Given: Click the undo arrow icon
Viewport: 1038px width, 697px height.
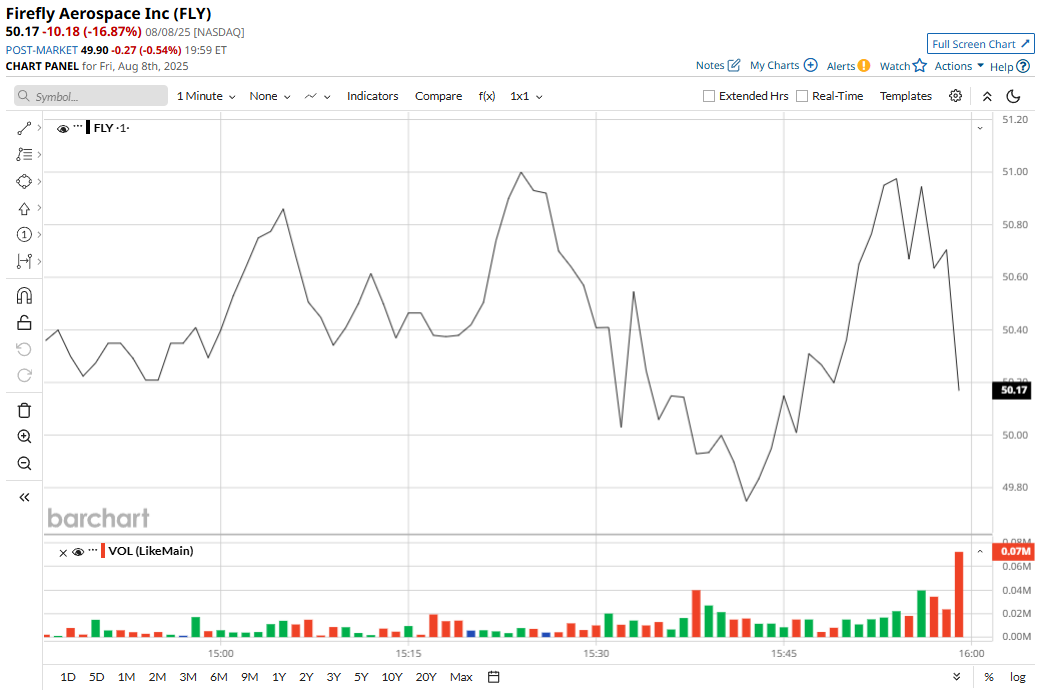Looking at the screenshot, I should point(24,349).
